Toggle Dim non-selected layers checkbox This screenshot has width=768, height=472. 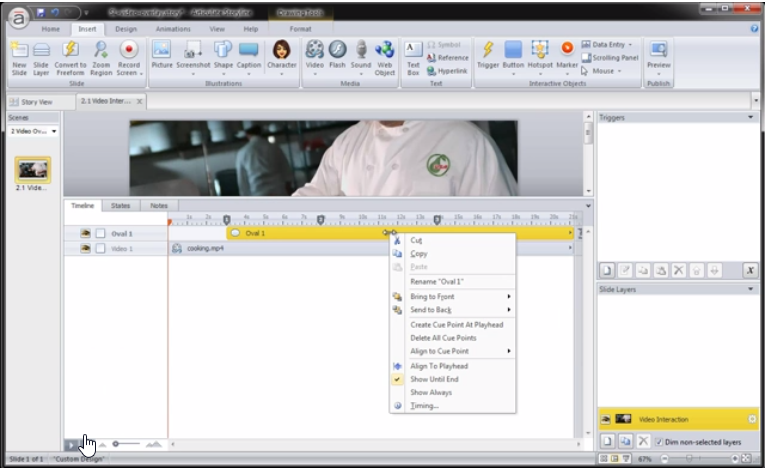659,441
